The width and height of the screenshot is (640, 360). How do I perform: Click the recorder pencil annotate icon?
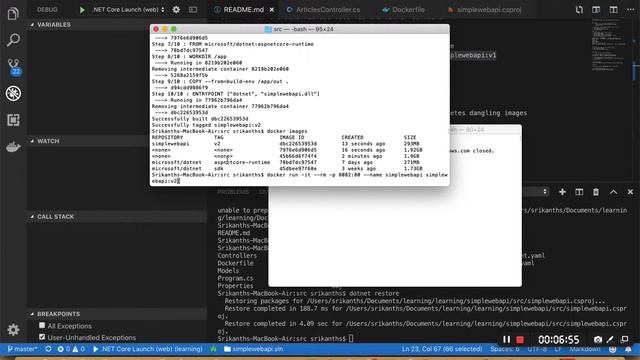[x=610, y=340]
